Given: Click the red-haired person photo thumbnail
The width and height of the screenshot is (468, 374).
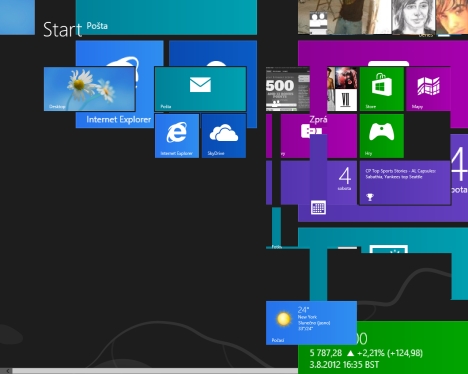Looking at the screenshot, I should point(452,17).
